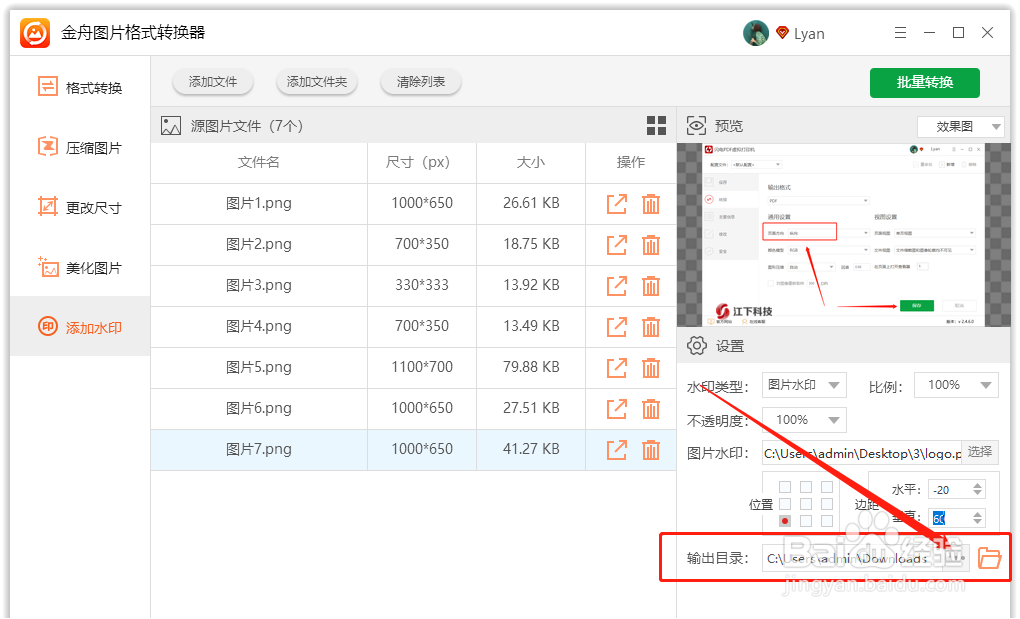This screenshot has width=1020, height=619.
Task: Start conversion with the 批量转换 button
Action: pyautogui.click(x=924, y=83)
